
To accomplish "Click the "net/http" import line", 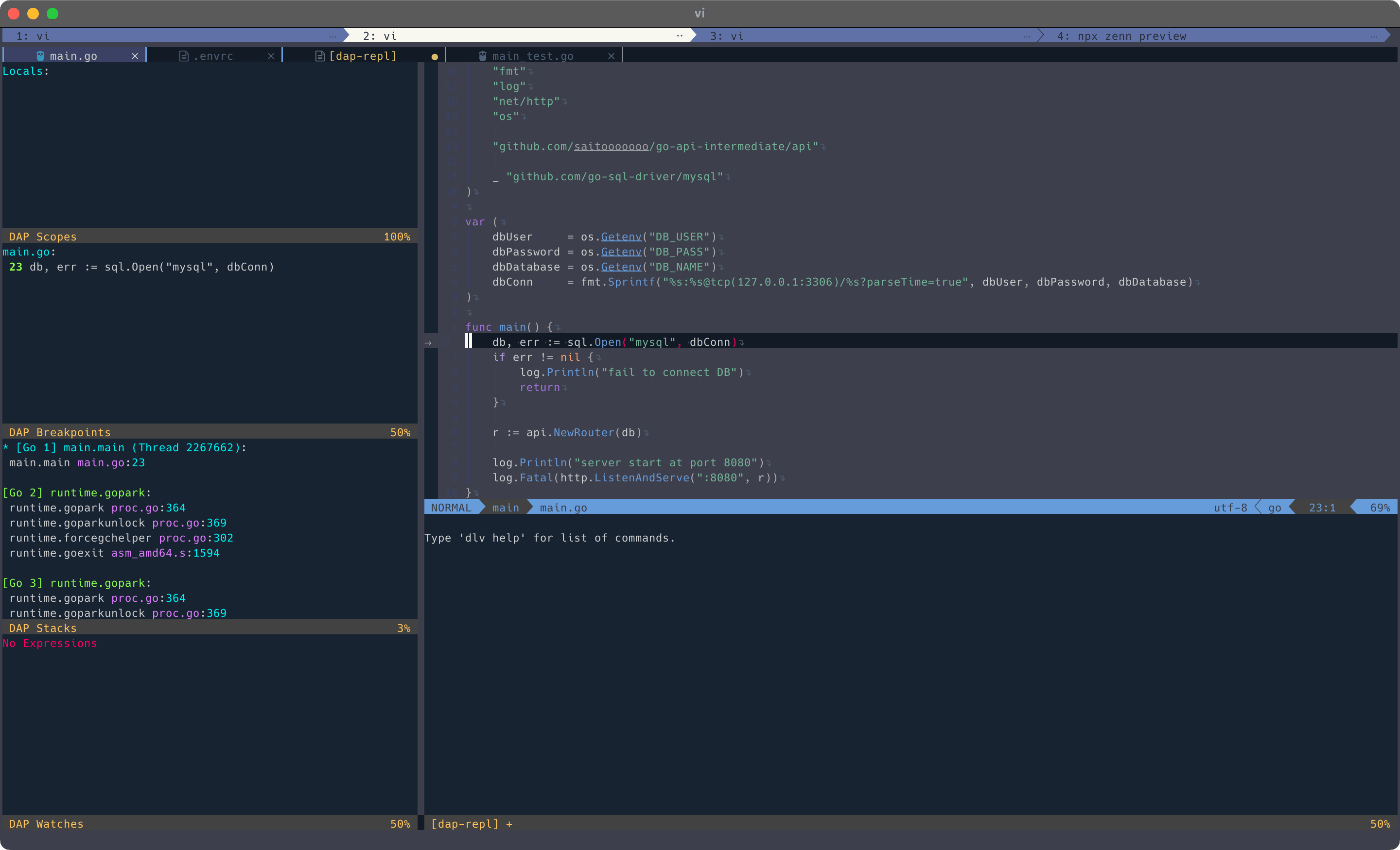I will point(527,101).
